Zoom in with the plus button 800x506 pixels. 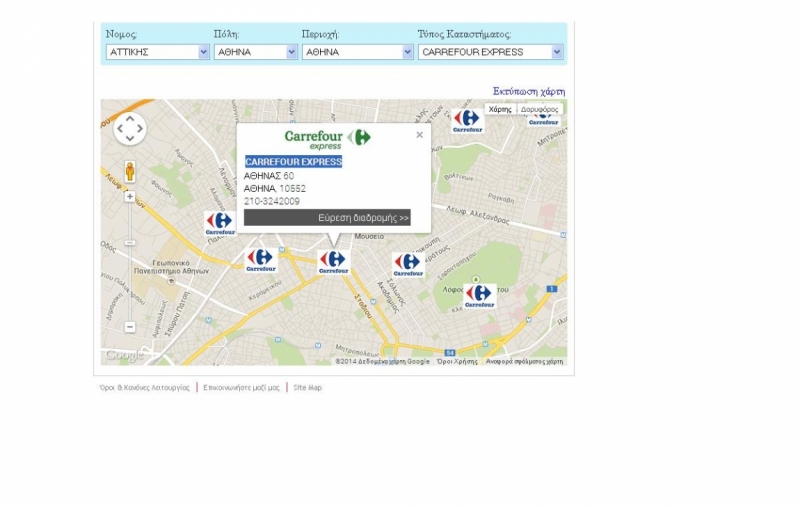coord(130,197)
